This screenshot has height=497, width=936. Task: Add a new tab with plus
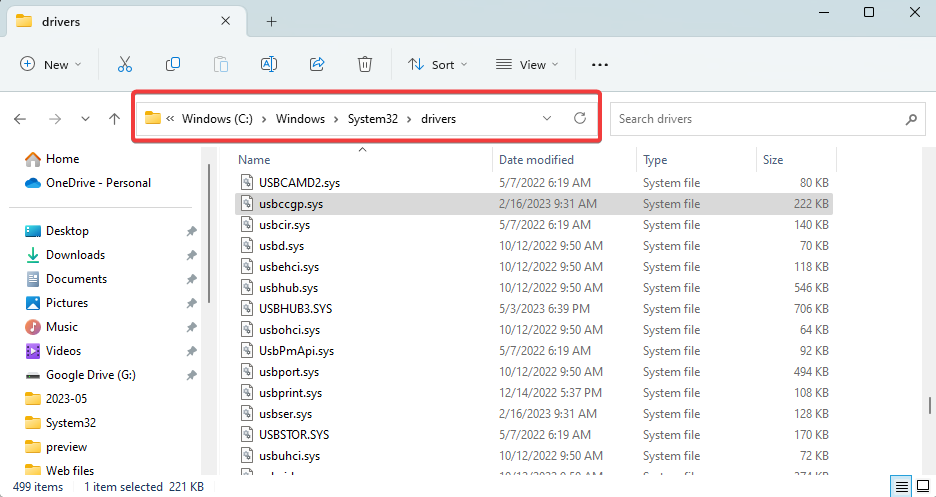click(x=272, y=21)
